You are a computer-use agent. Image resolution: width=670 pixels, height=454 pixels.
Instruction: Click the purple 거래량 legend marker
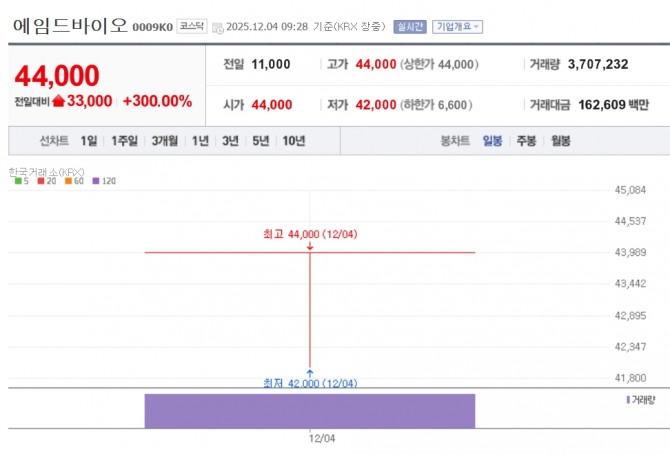pyautogui.click(x=628, y=399)
